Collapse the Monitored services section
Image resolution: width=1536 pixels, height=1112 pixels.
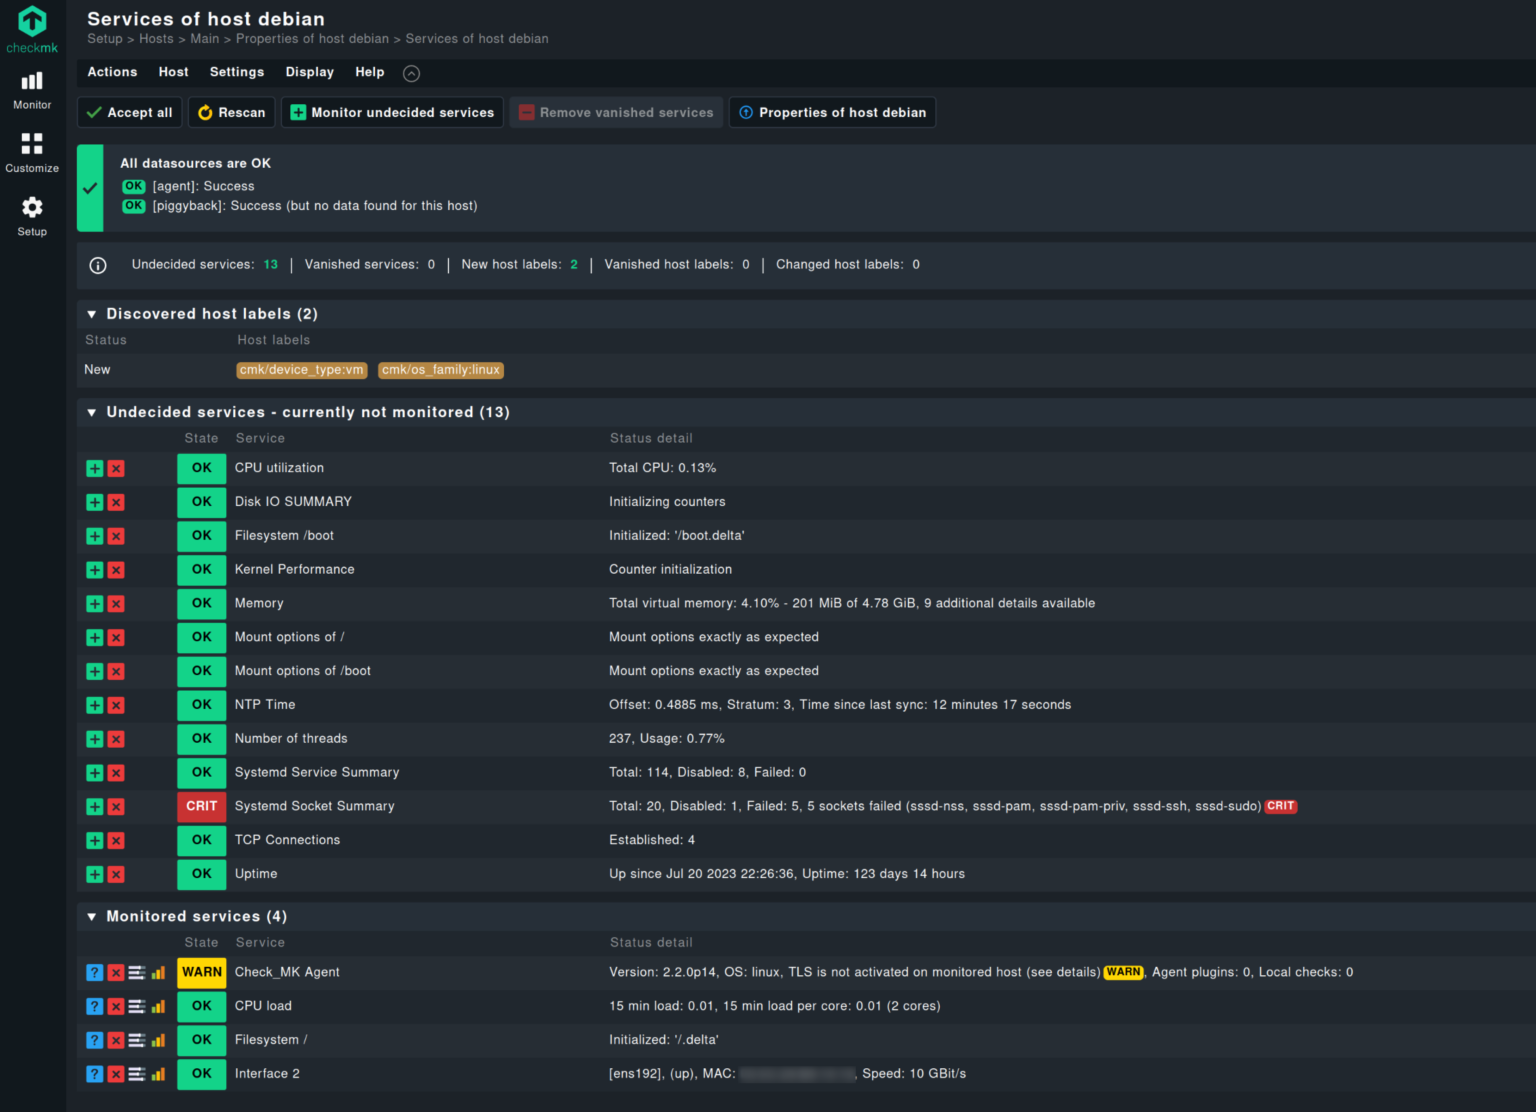click(92, 916)
